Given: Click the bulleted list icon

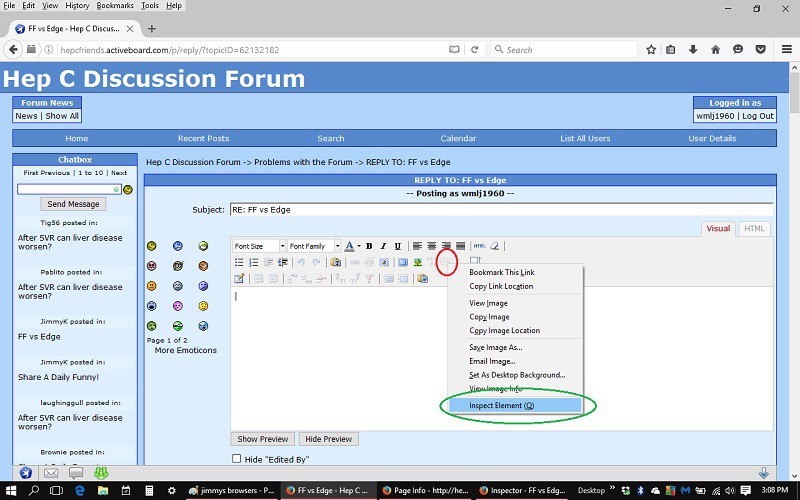Looking at the screenshot, I should click(239, 262).
